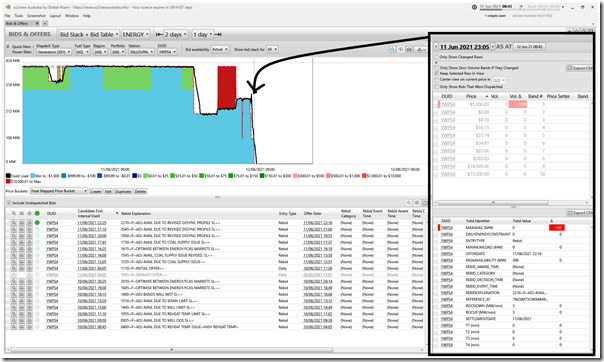Click the magnifier icon in the 17:45 rebid row
Viewport: 604px width, 362px height.
13,242
